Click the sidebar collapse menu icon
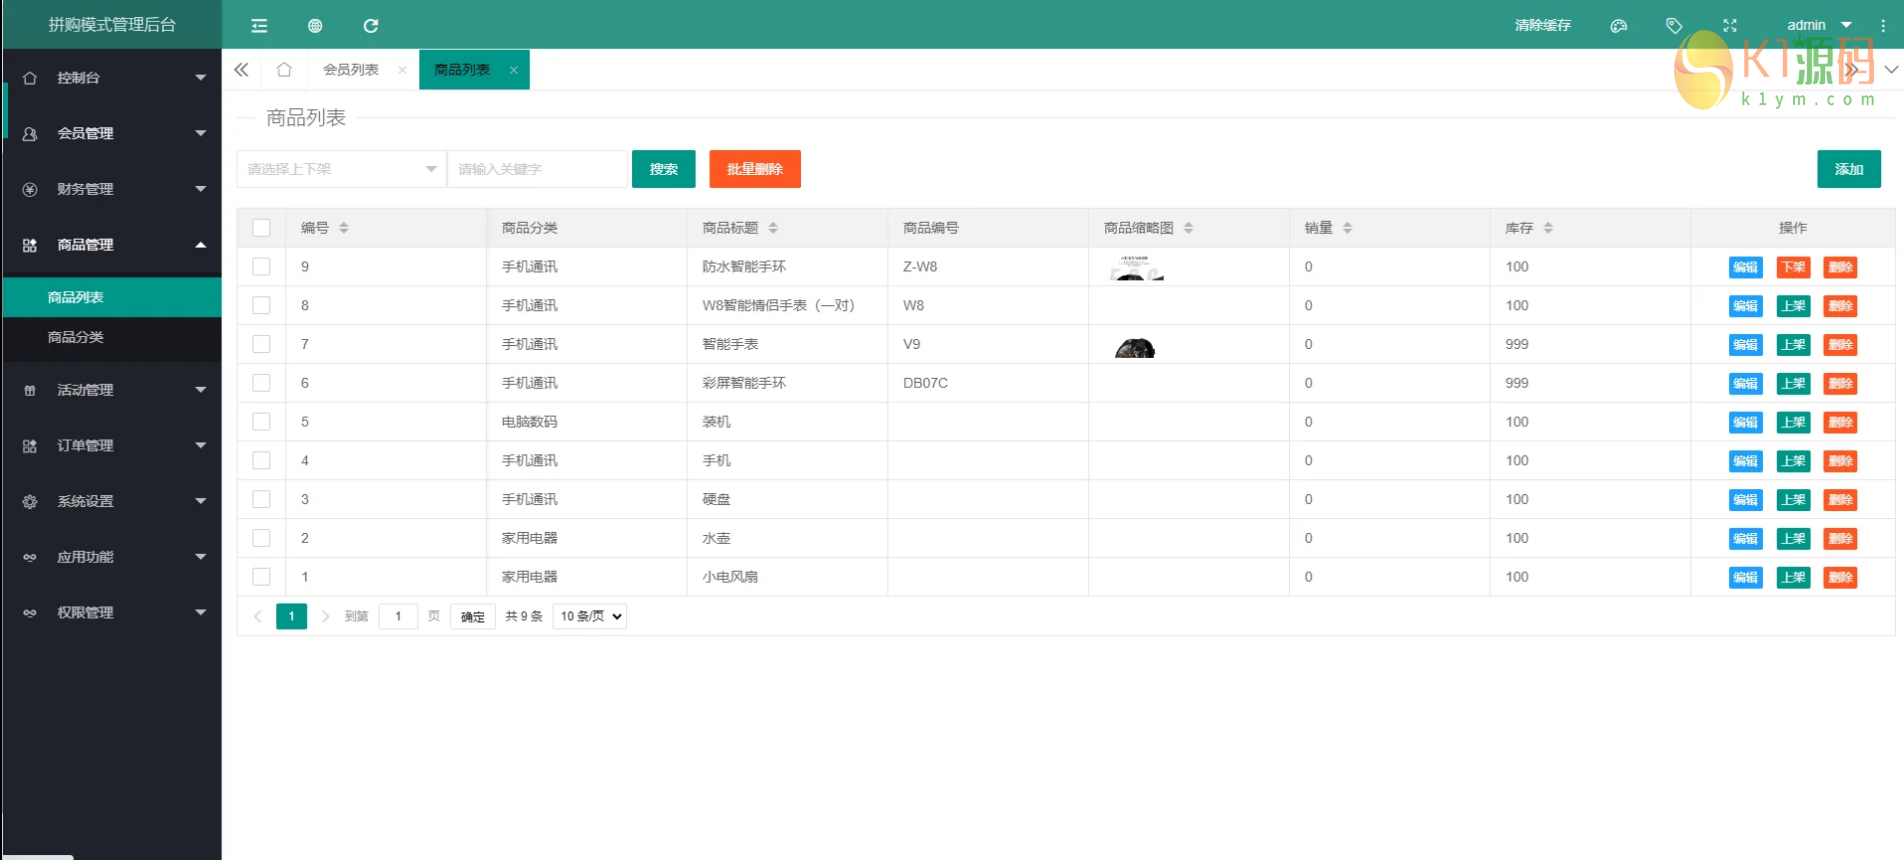Viewport: 1904px width, 860px height. click(x=259, y=26)
